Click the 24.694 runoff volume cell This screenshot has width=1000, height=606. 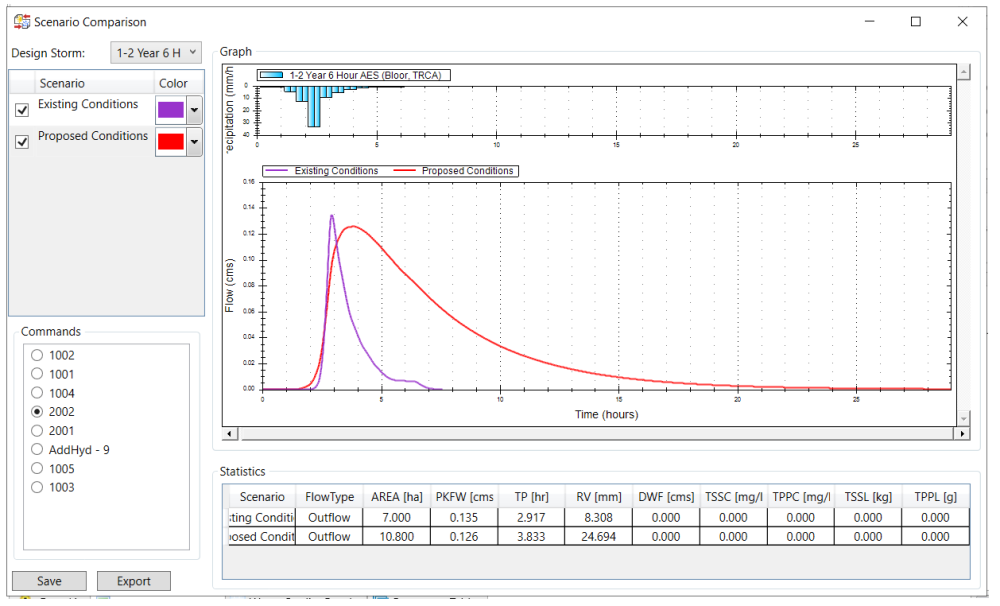coord(599,536)
